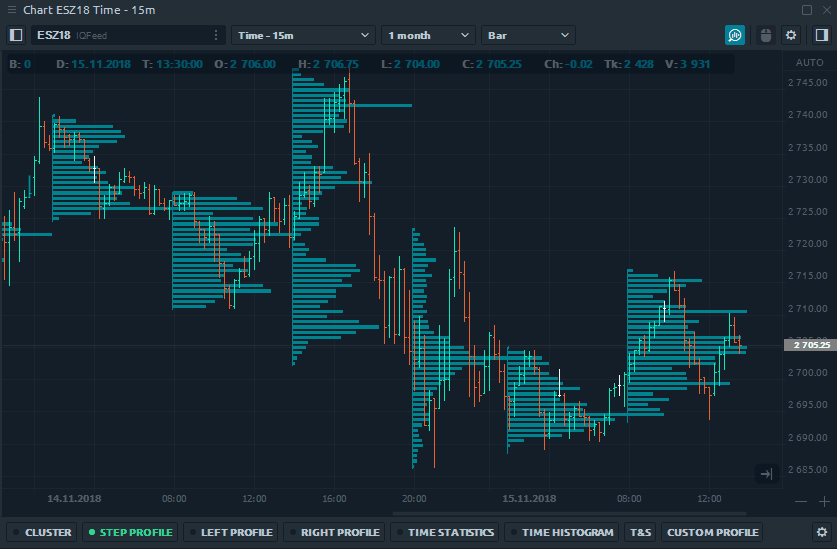Open chart settings gear in top toolbar
The image size is (837, 549).
pyautogui.click(x=791, y=35)
